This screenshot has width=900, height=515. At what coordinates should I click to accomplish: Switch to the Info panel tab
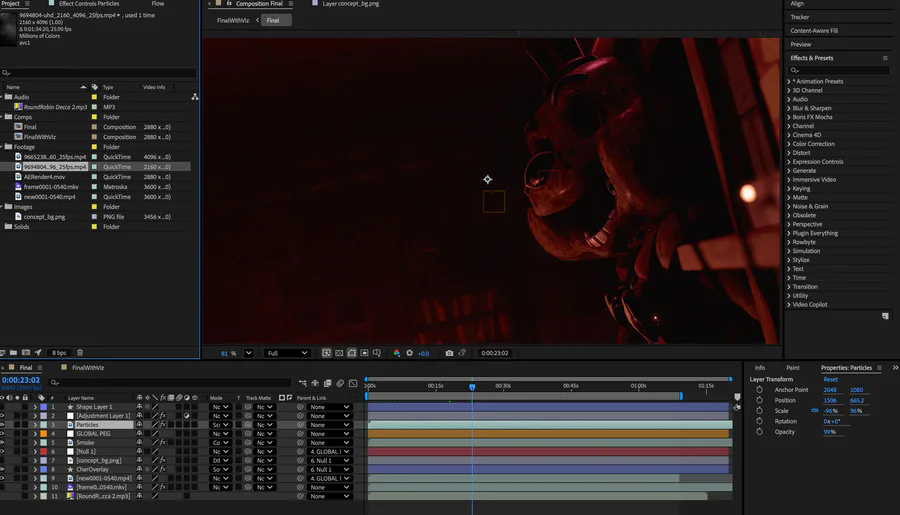click(760, 367)
